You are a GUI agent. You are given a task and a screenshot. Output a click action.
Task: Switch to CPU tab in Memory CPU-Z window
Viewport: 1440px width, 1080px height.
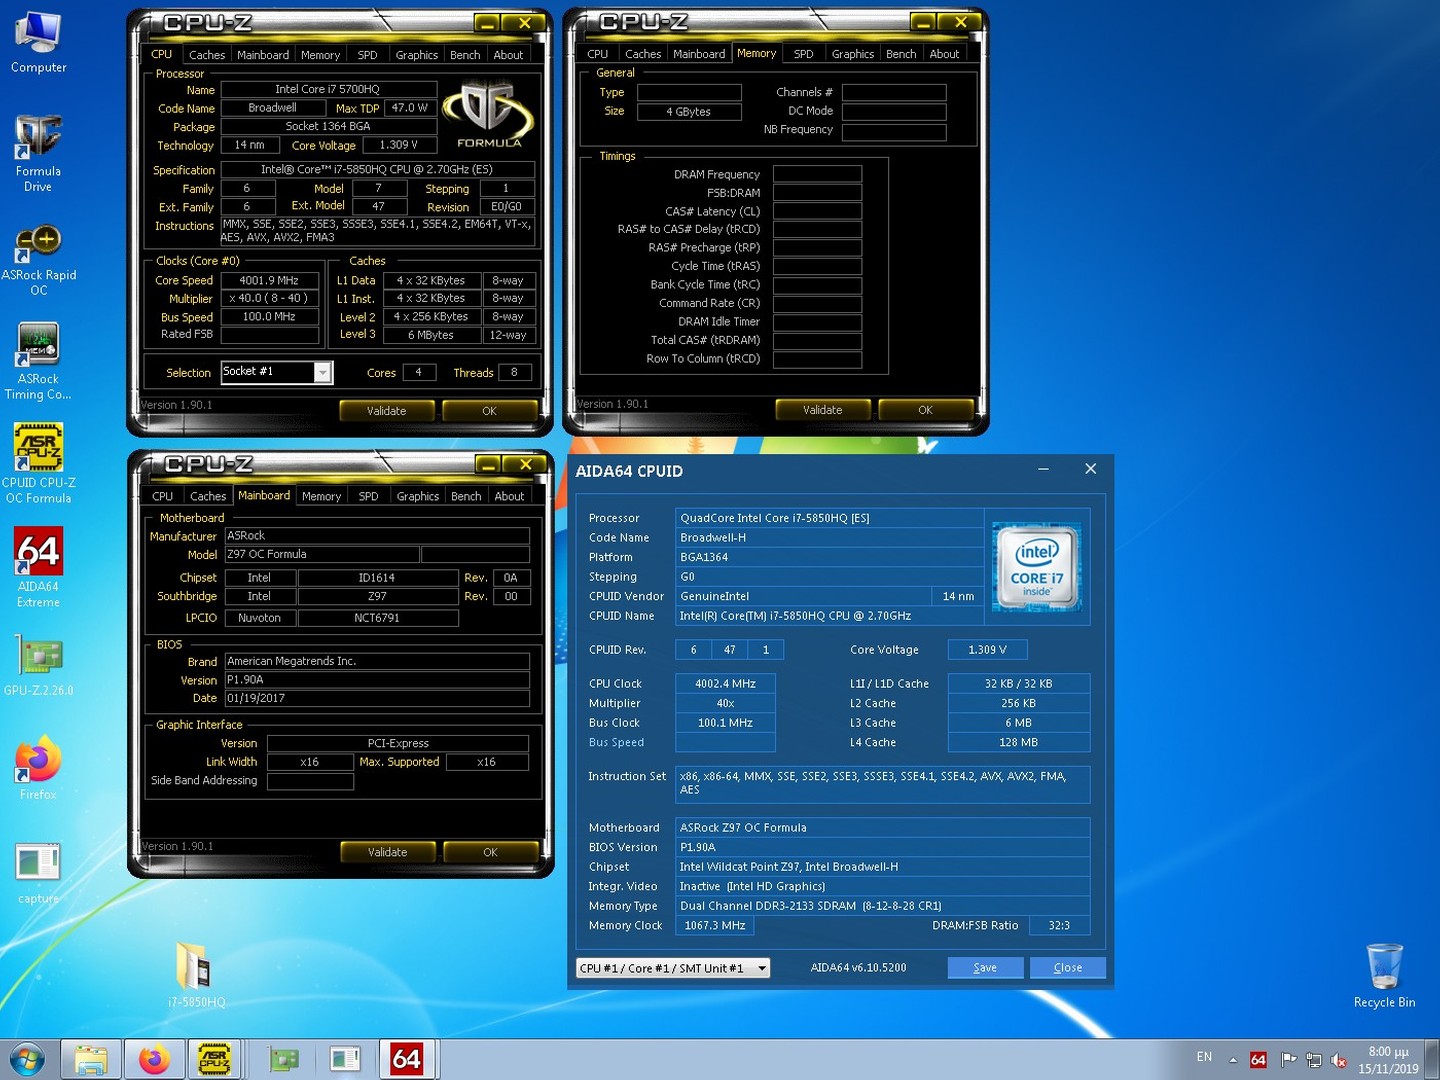[598, 54]
